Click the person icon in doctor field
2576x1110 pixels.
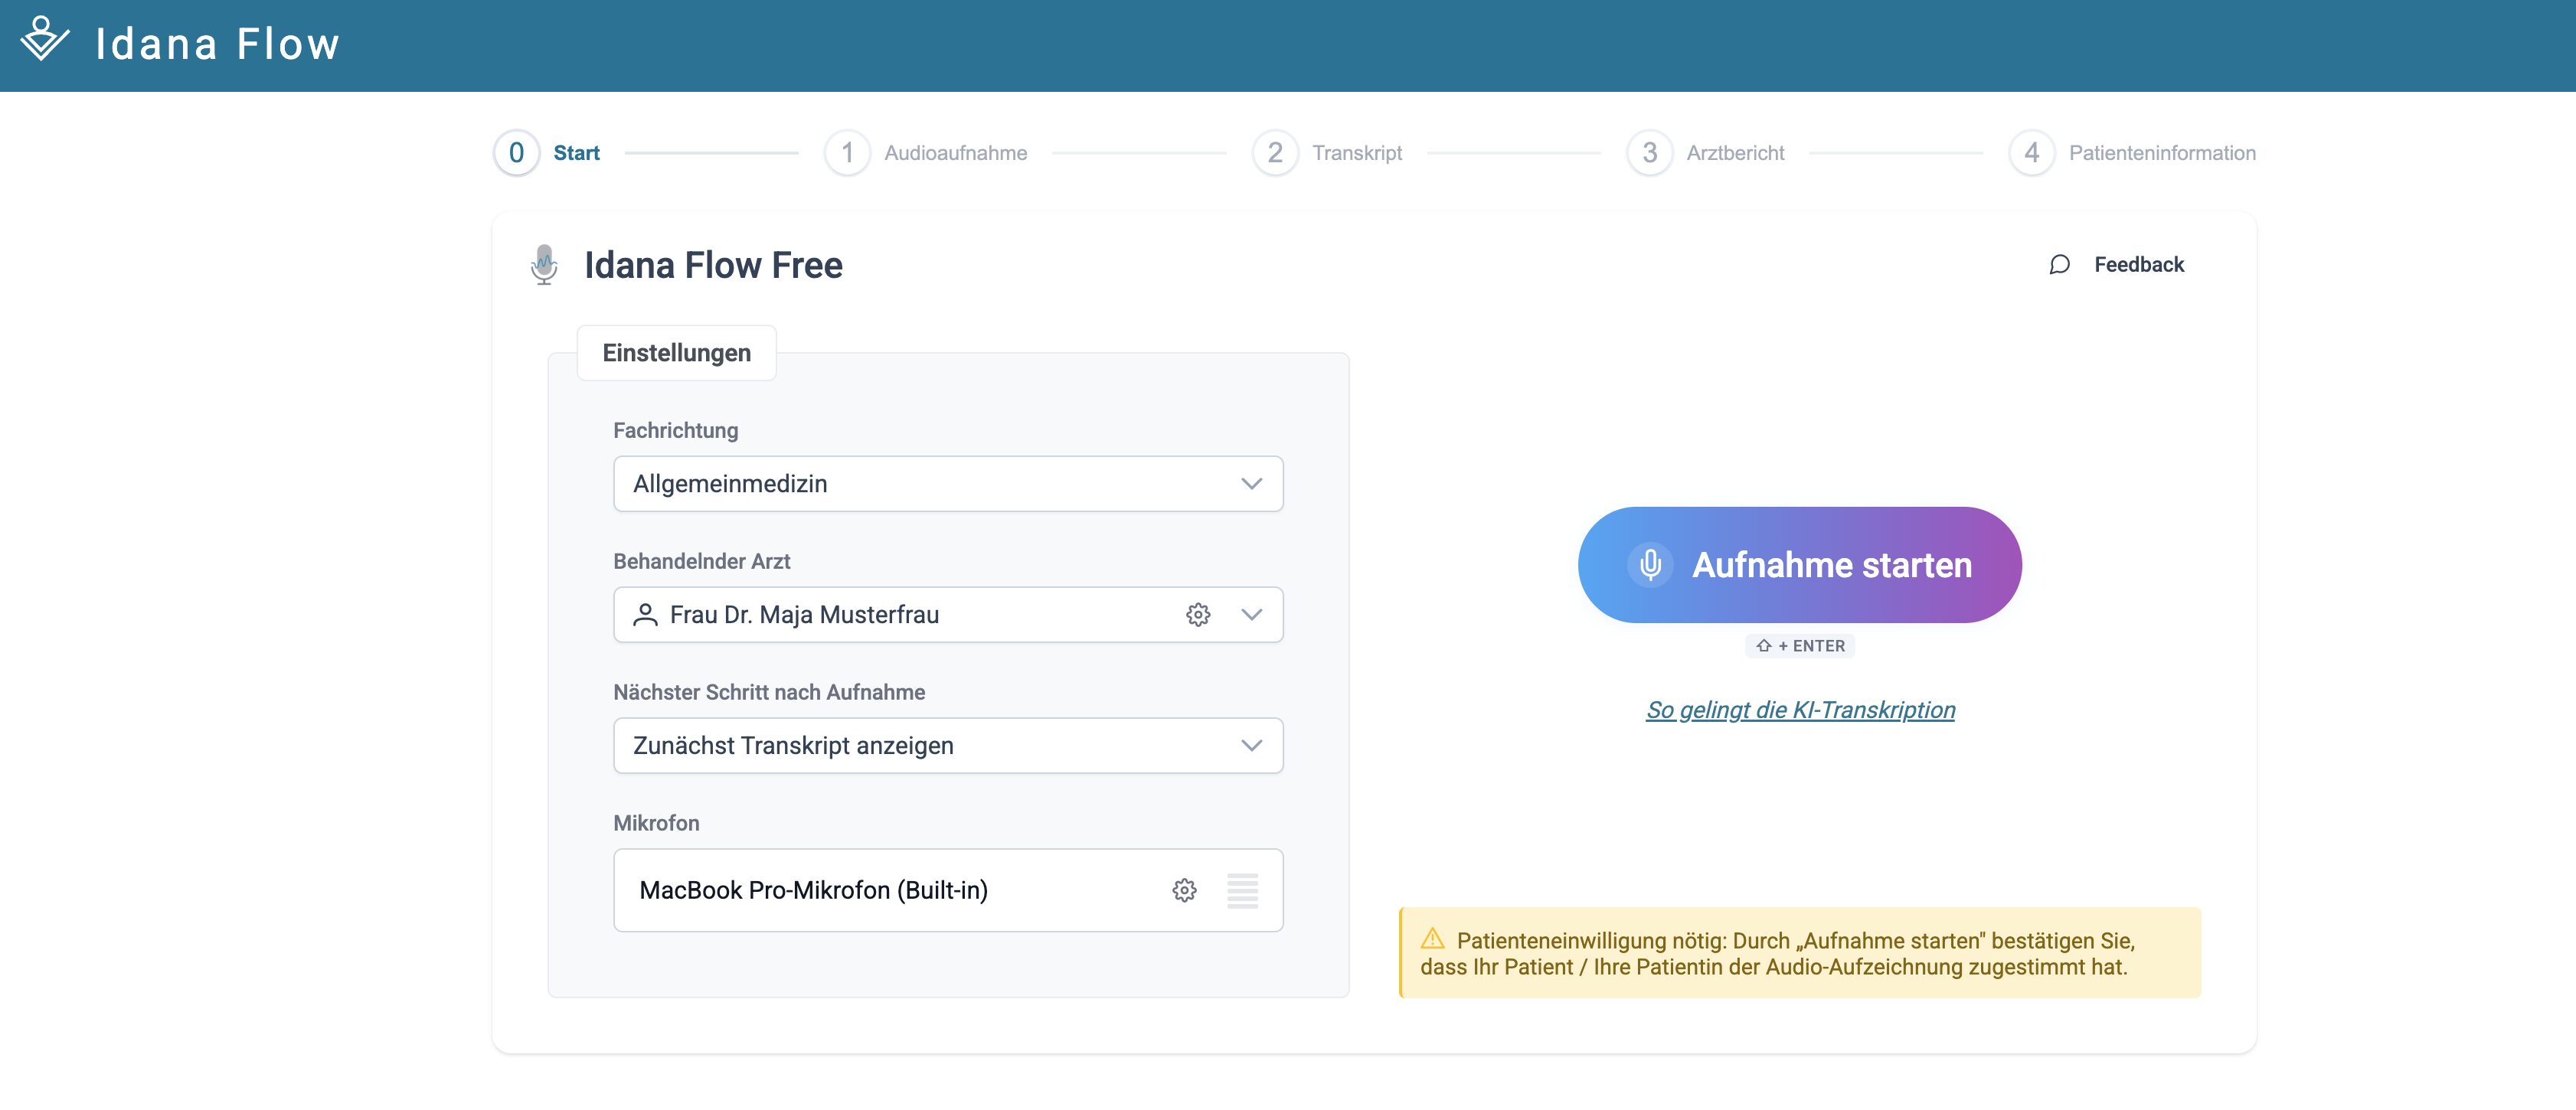coord(645,615)
